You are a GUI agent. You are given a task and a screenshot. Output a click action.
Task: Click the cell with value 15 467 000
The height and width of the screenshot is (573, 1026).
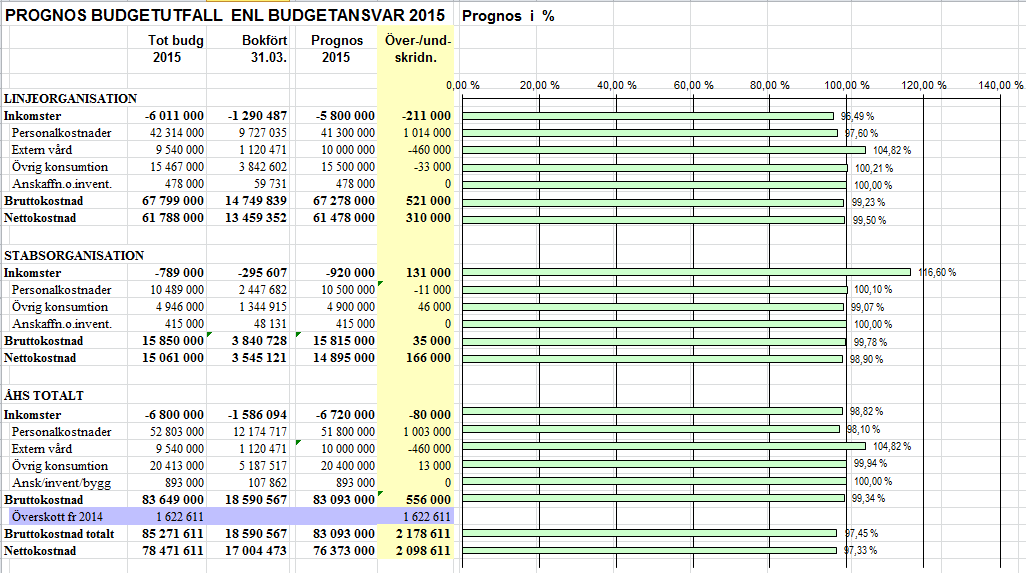pyautogui.click(x=177, y=167)
